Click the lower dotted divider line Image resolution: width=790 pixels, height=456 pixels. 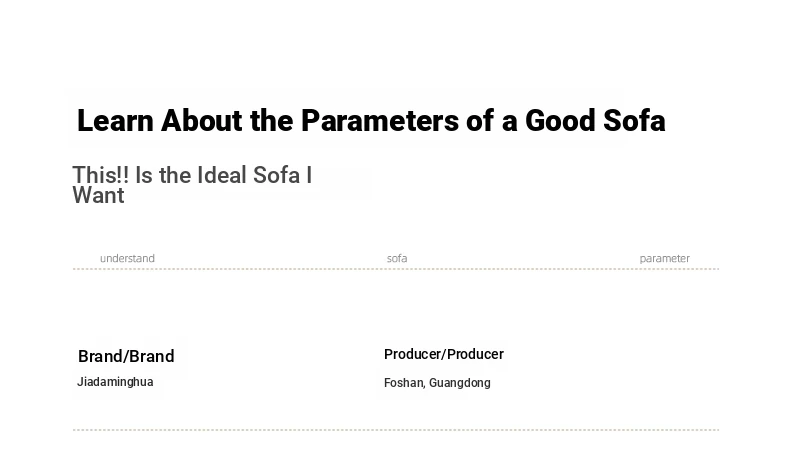pos(396,430)
